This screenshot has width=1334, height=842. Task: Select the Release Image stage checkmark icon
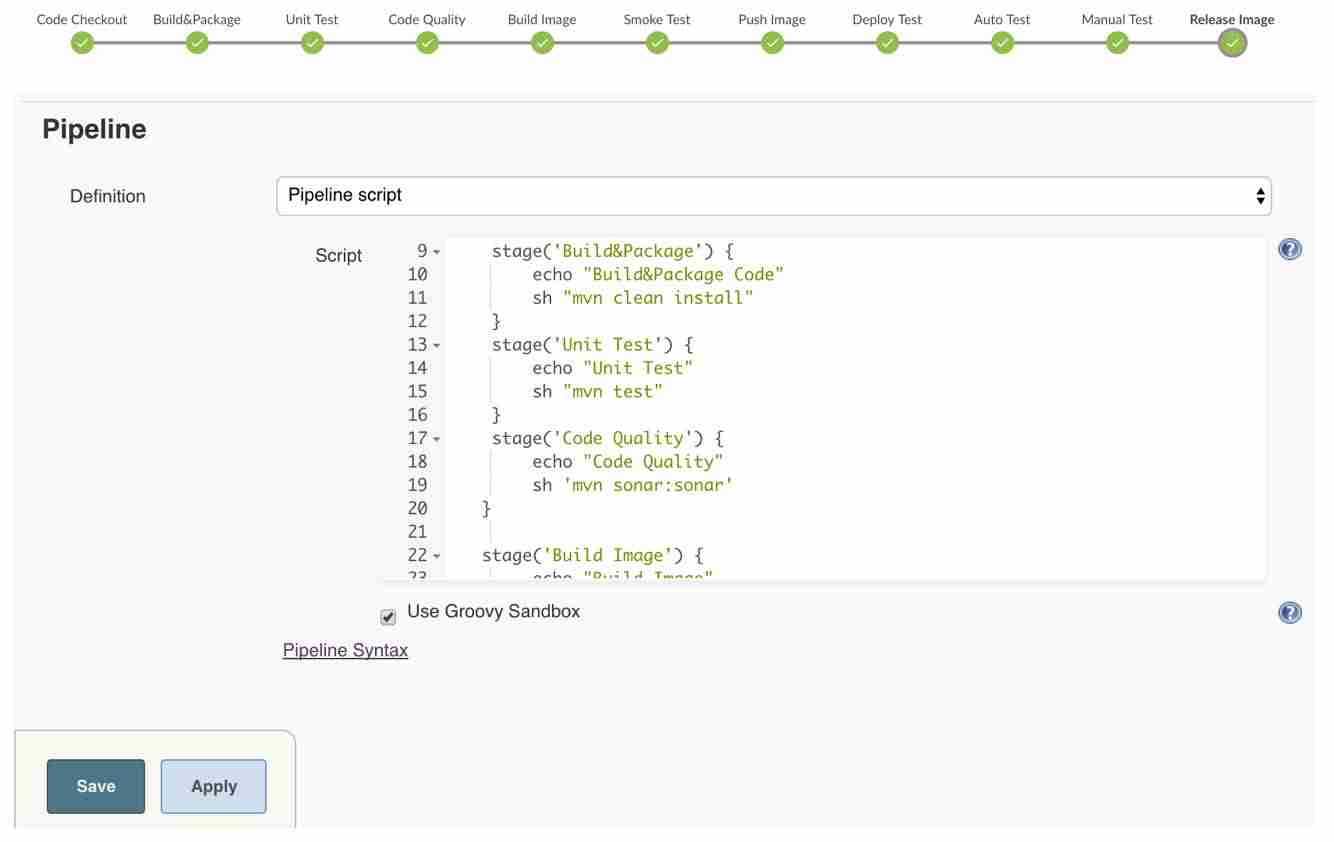1232,43
